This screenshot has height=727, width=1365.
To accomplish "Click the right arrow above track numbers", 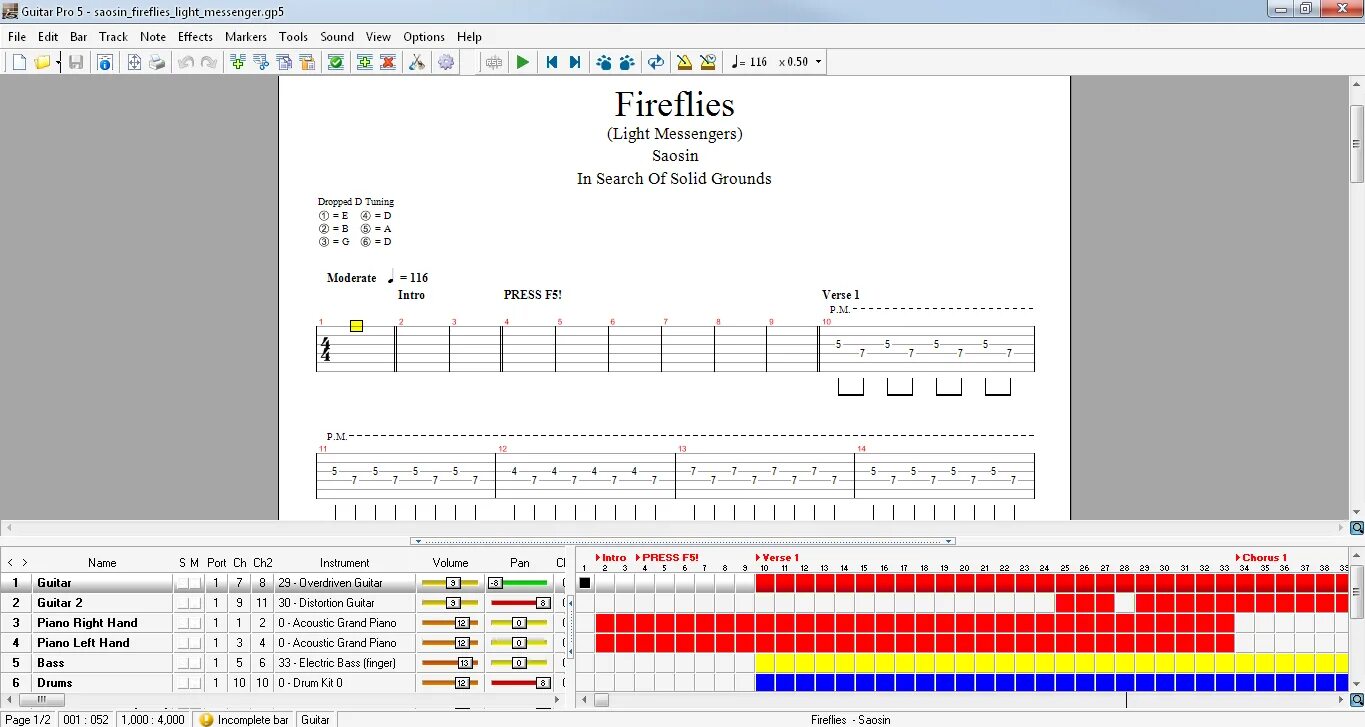I will 25,563.
